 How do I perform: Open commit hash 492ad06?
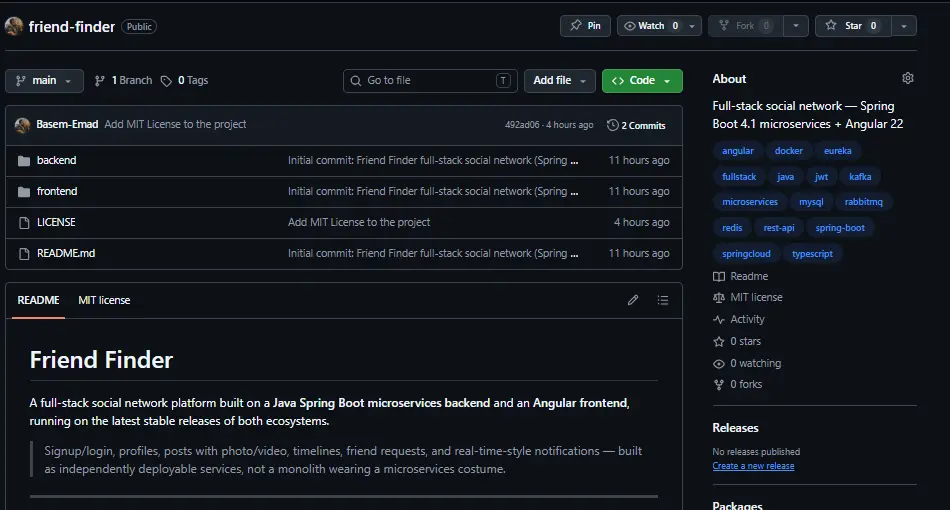click(x=522, y=125)
